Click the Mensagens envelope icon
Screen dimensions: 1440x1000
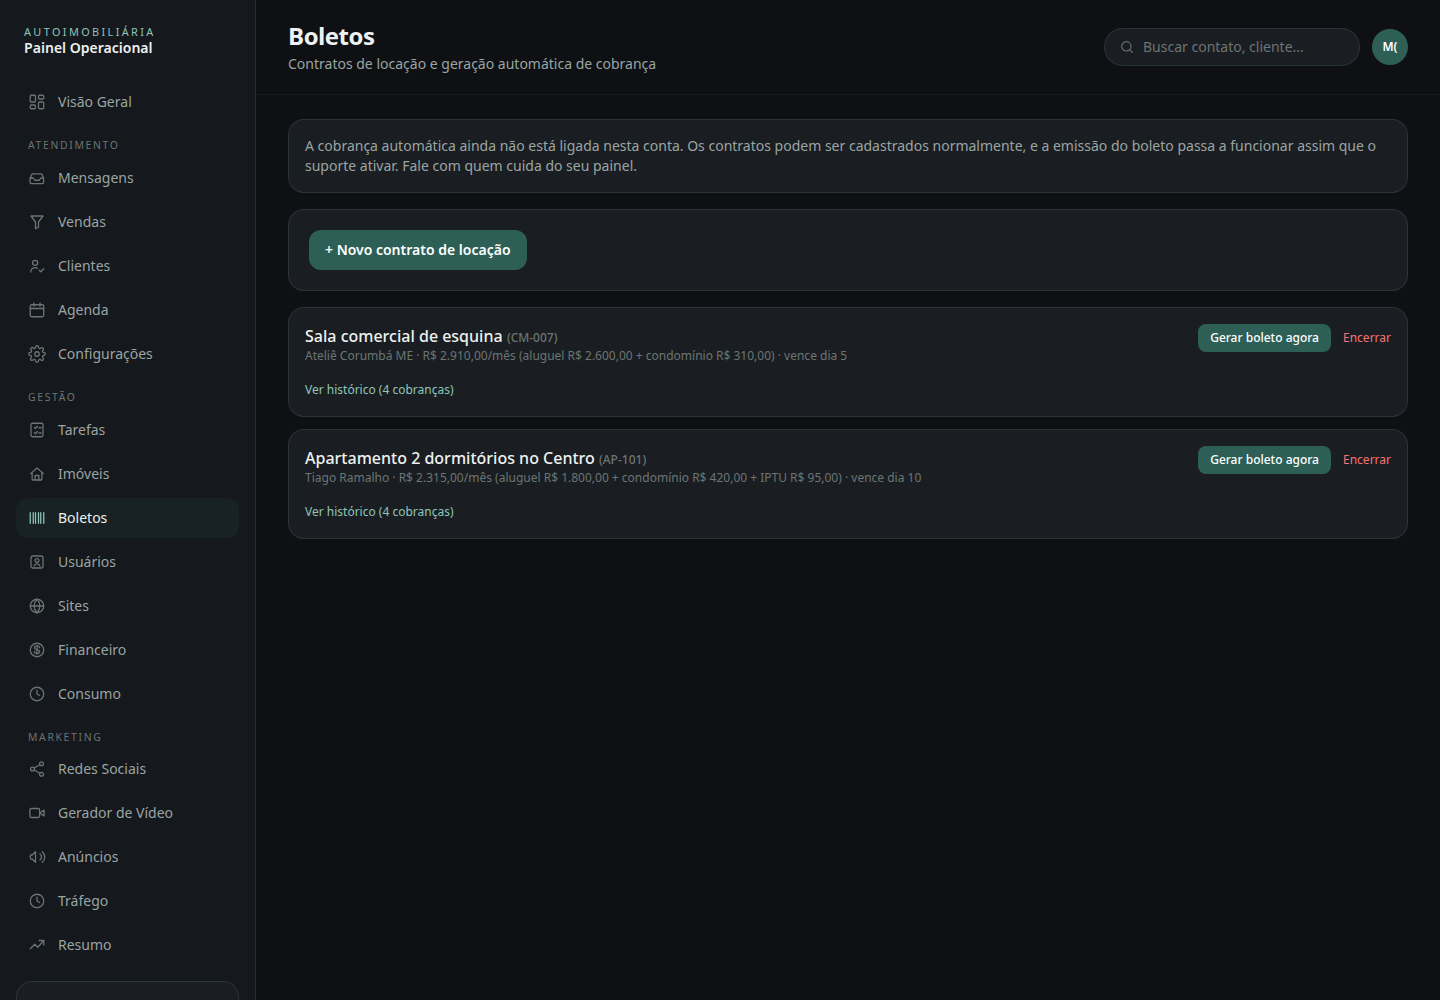37,178
